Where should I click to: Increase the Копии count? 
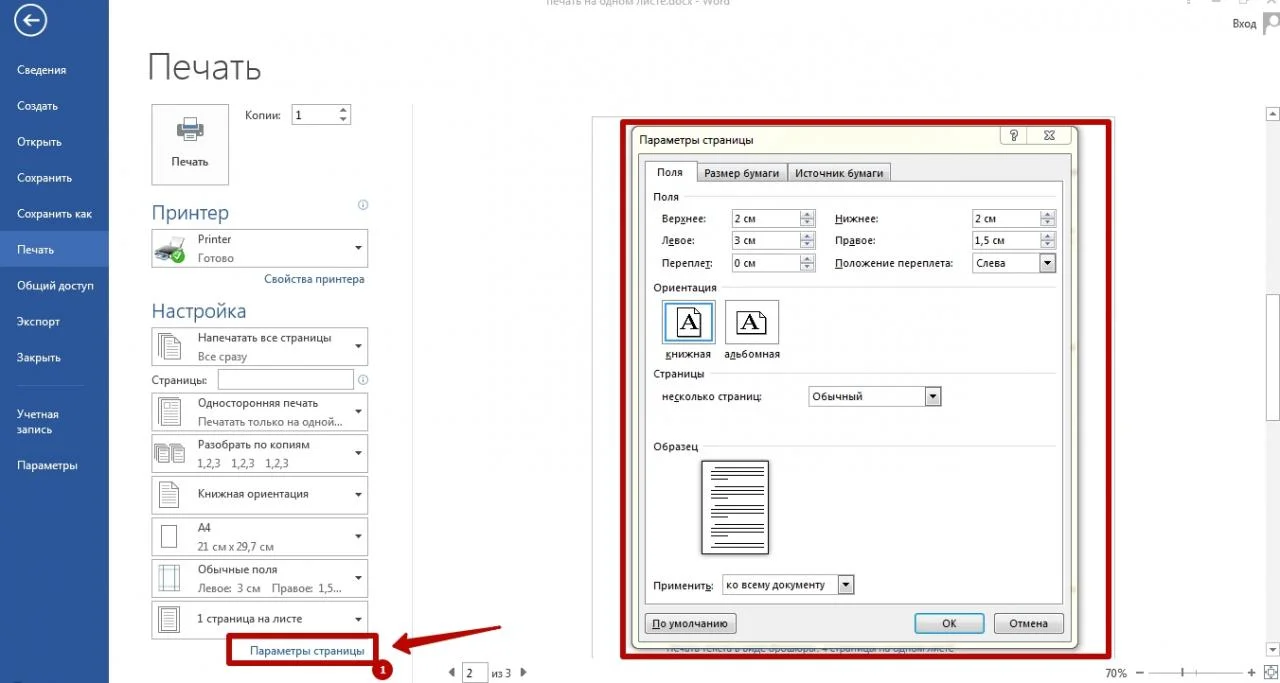coord(344,110)
